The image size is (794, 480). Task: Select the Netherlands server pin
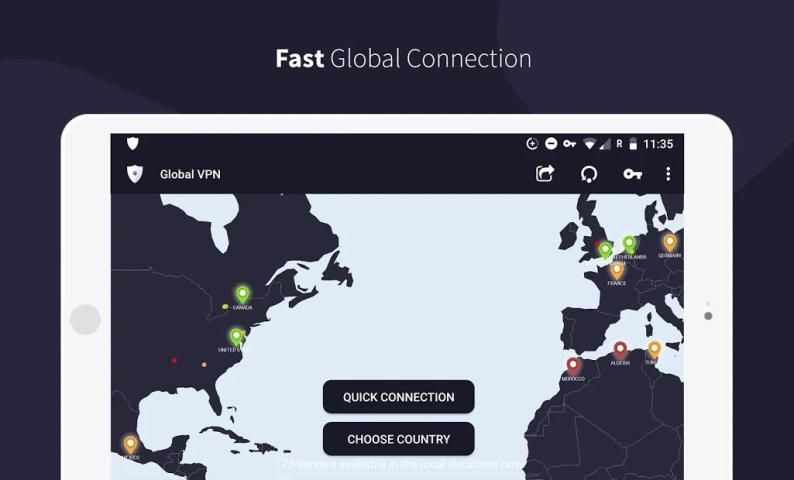[629, 243]
